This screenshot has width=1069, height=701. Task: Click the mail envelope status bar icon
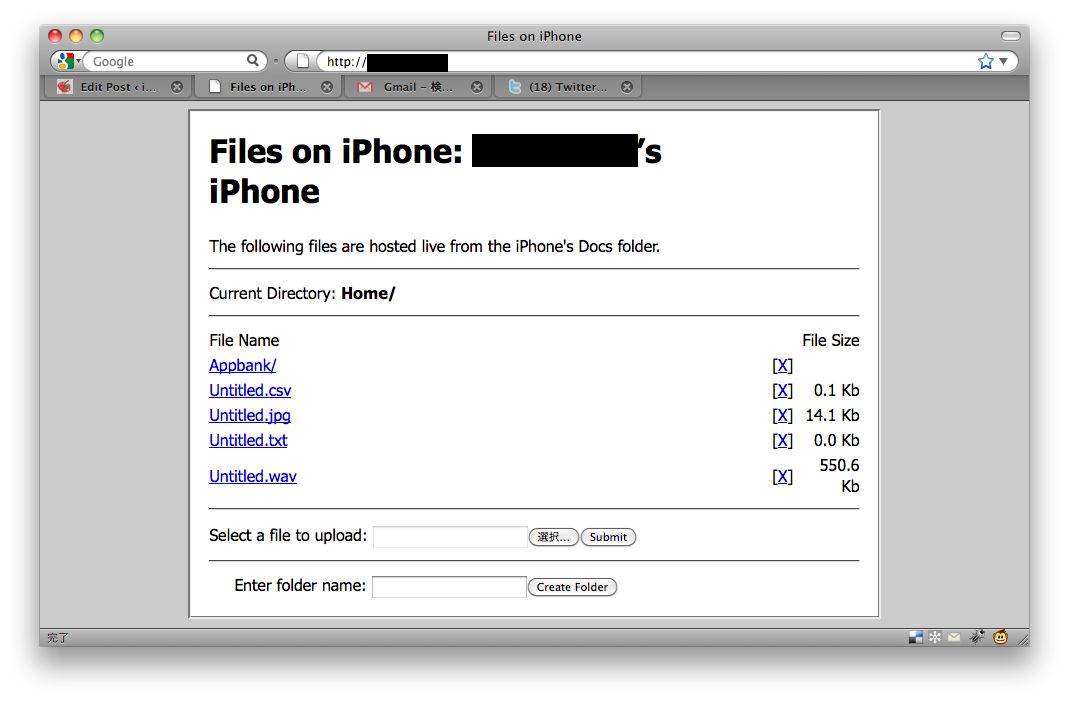(x=954, y=638)
